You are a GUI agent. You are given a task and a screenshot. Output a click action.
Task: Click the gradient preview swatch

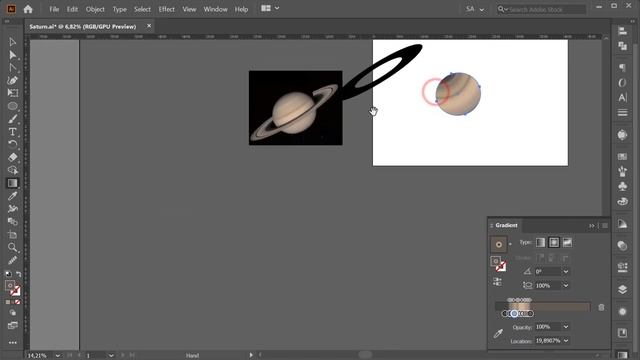[498, 244]
